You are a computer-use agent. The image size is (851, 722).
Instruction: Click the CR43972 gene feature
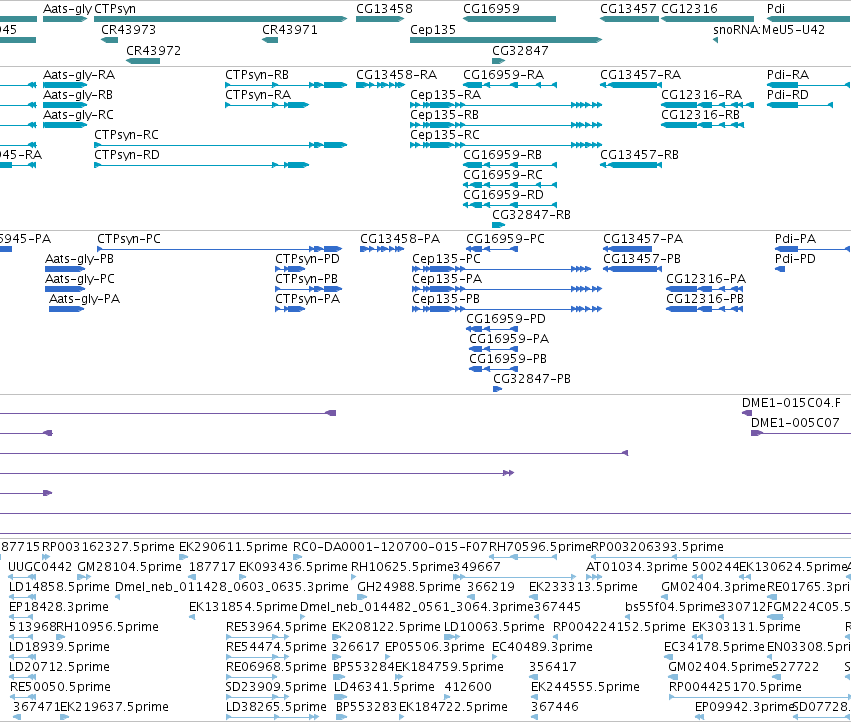point(143,61)
